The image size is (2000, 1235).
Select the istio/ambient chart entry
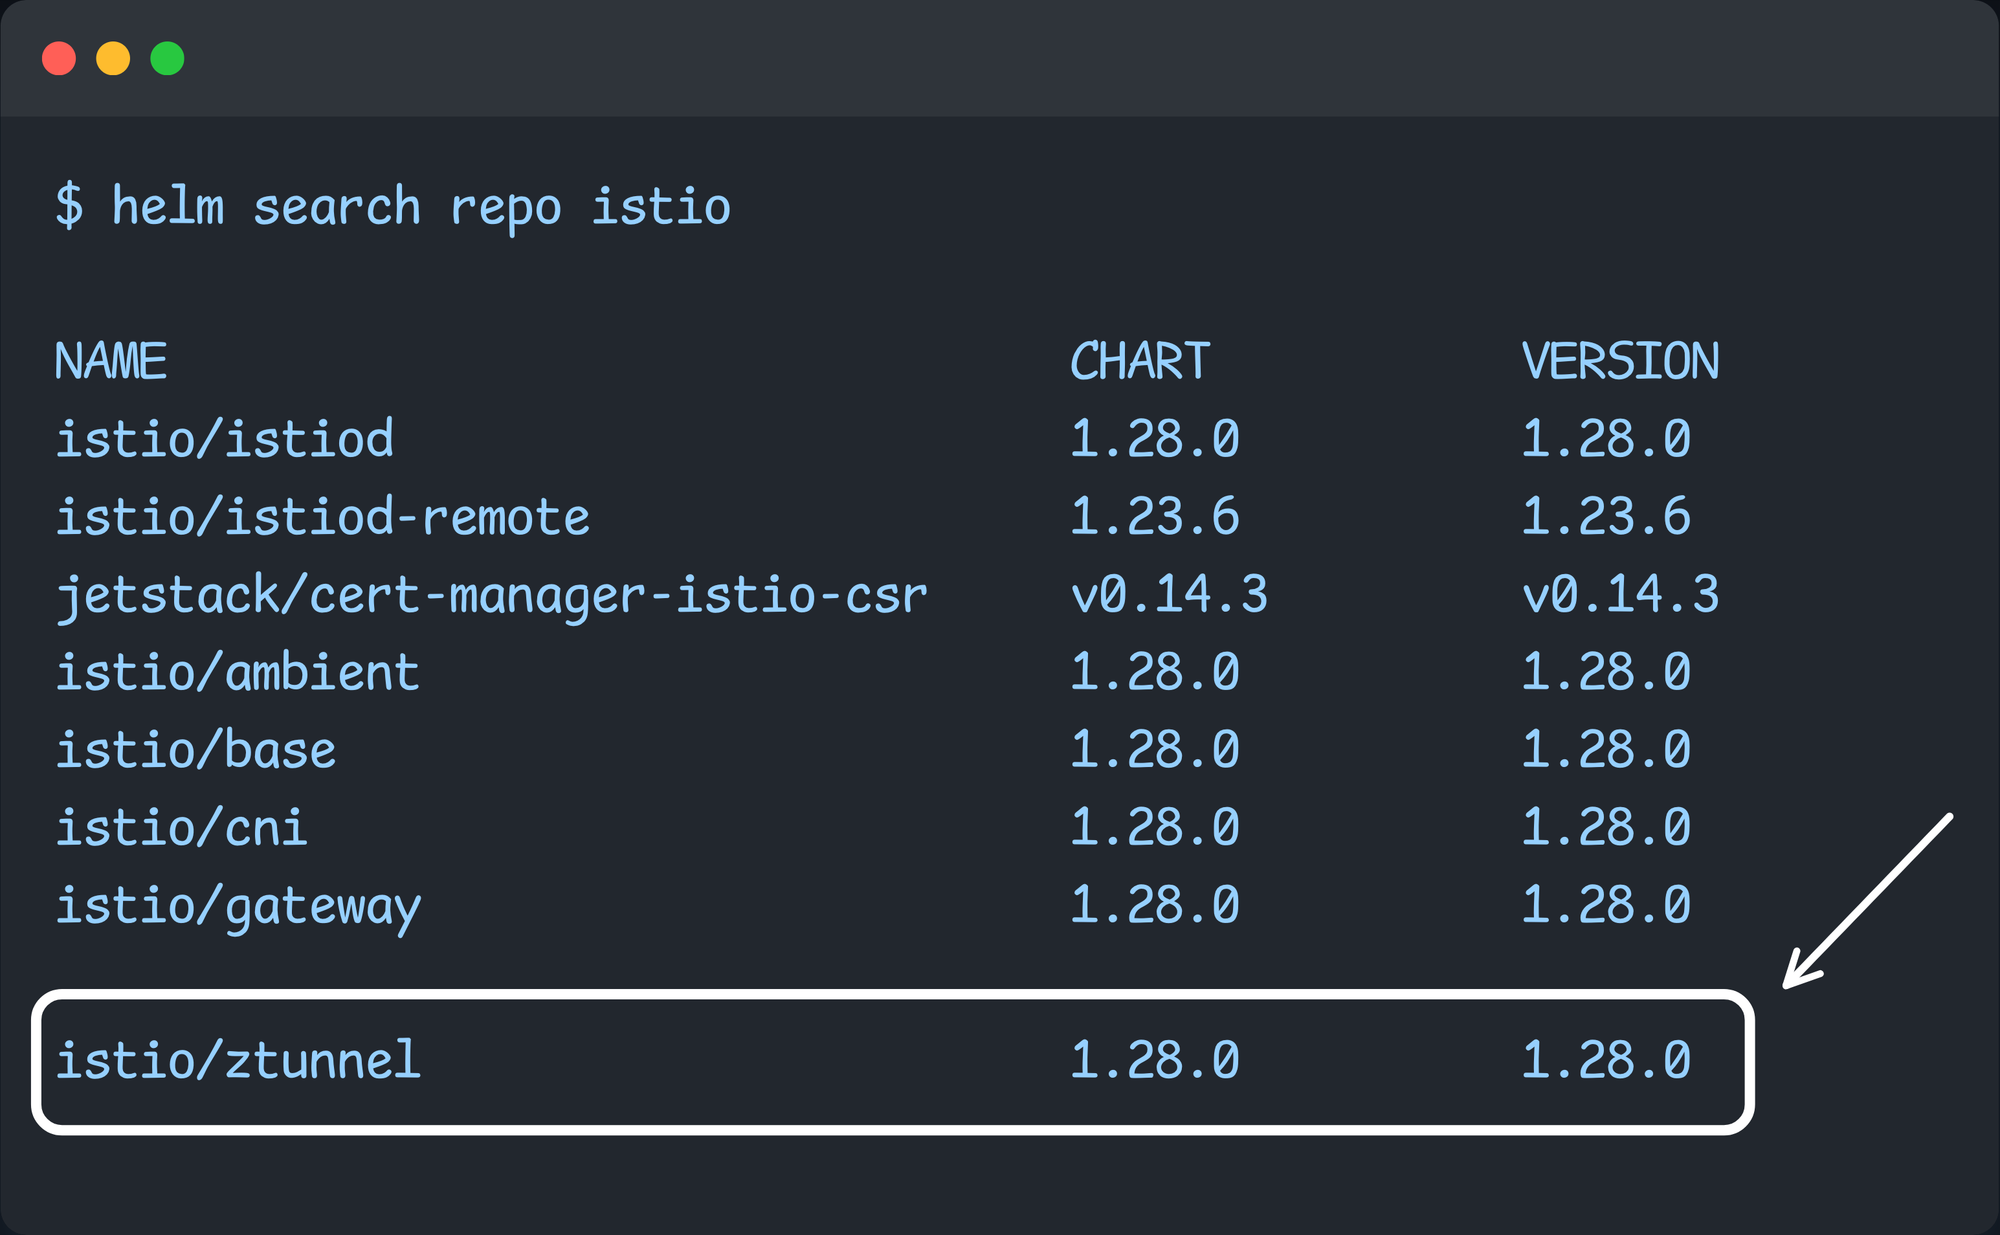coord(237,672)
